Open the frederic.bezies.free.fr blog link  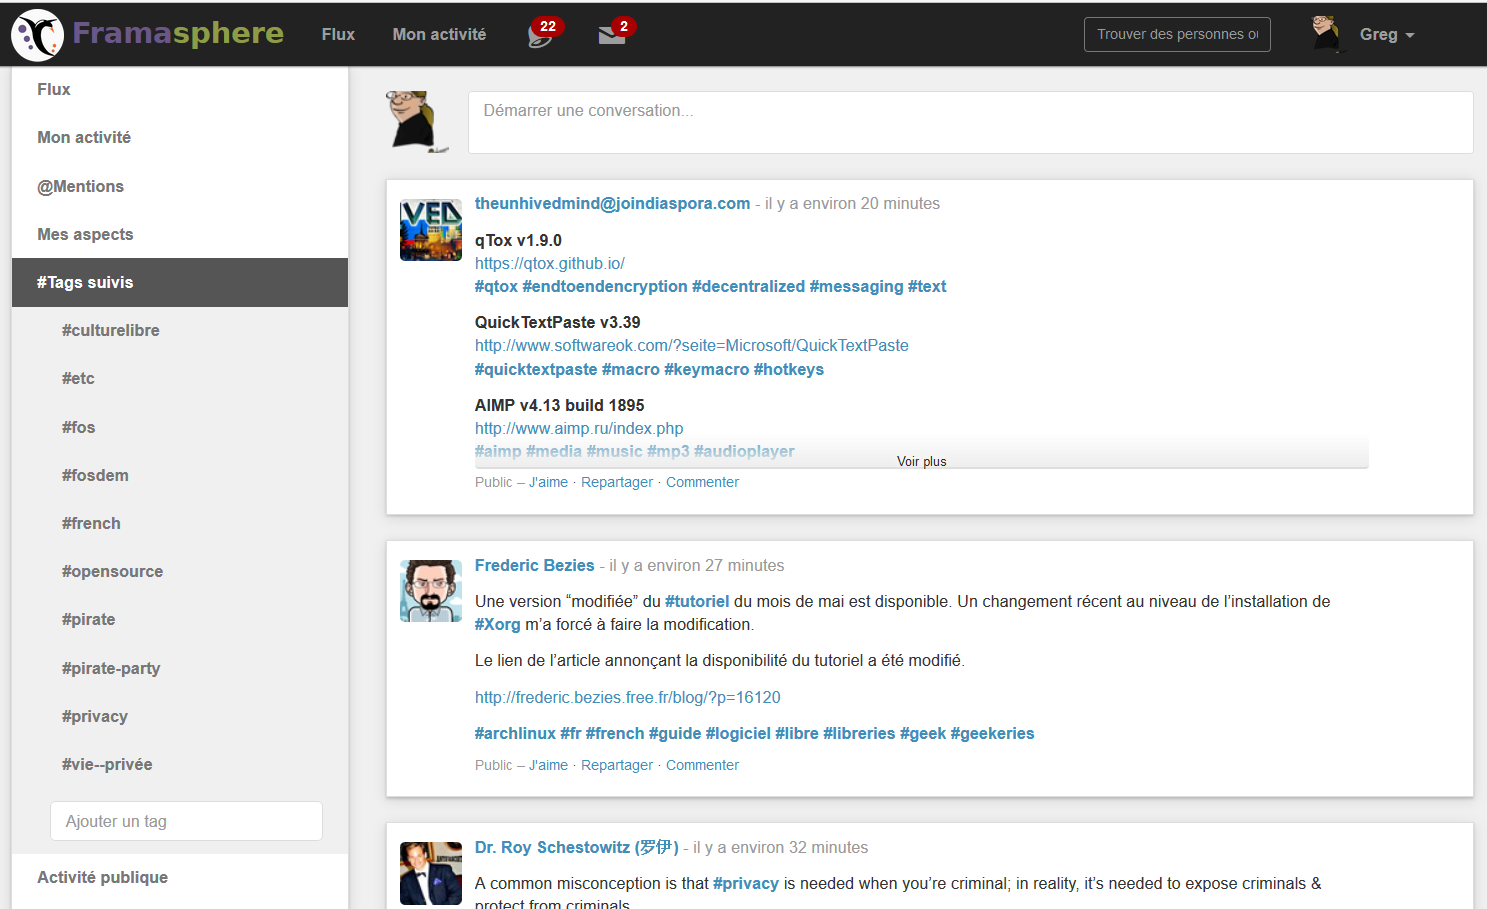point(627,697)
